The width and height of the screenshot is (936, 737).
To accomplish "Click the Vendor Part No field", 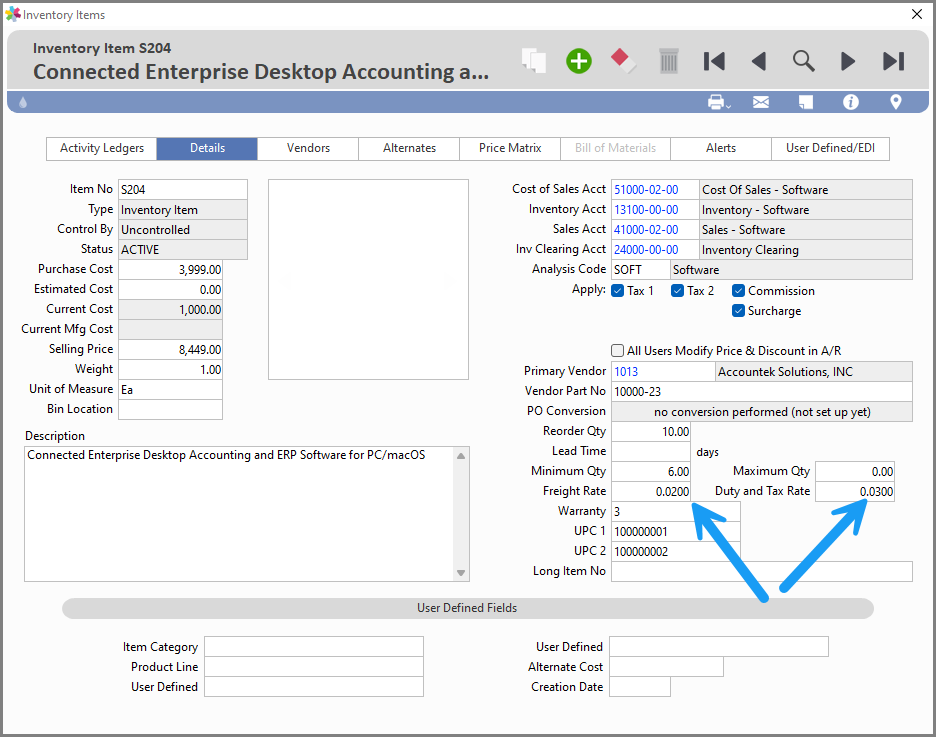I will 762,391.
